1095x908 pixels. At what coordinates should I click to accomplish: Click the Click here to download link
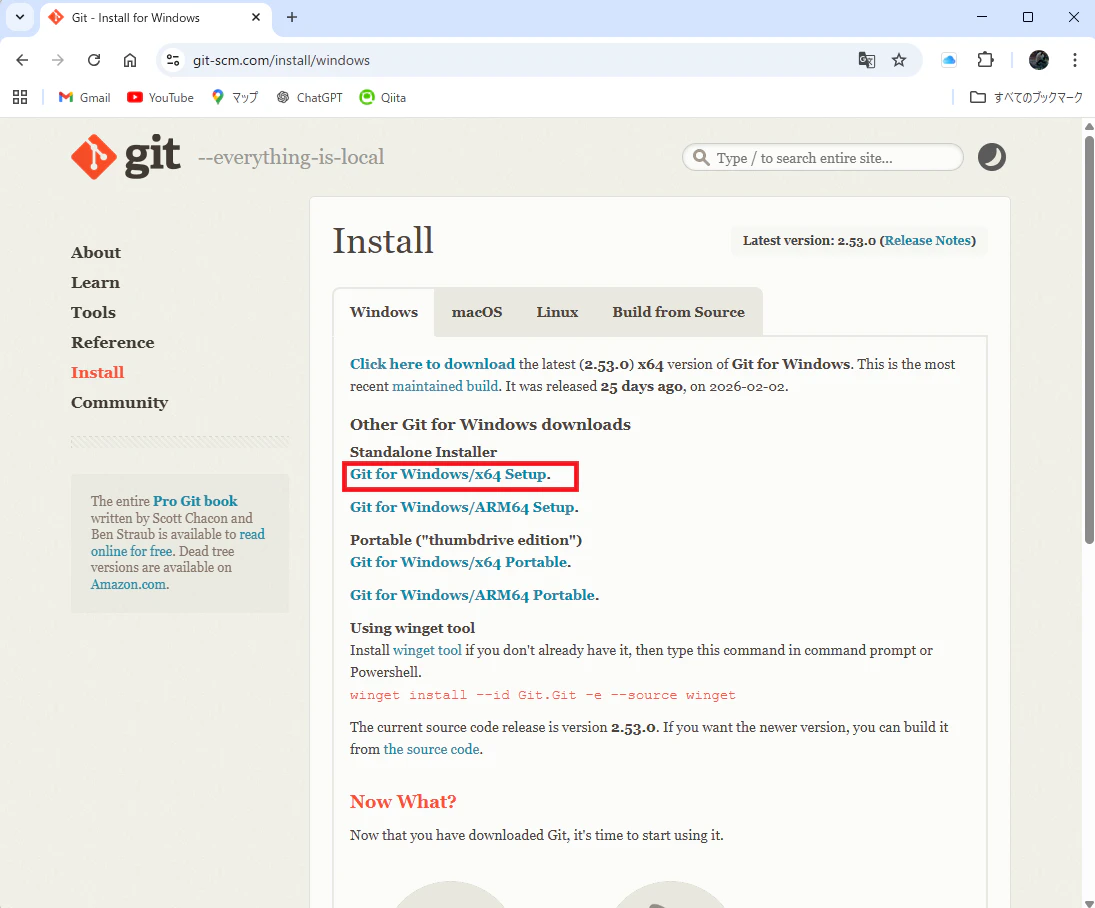click(x=432, y=364)
